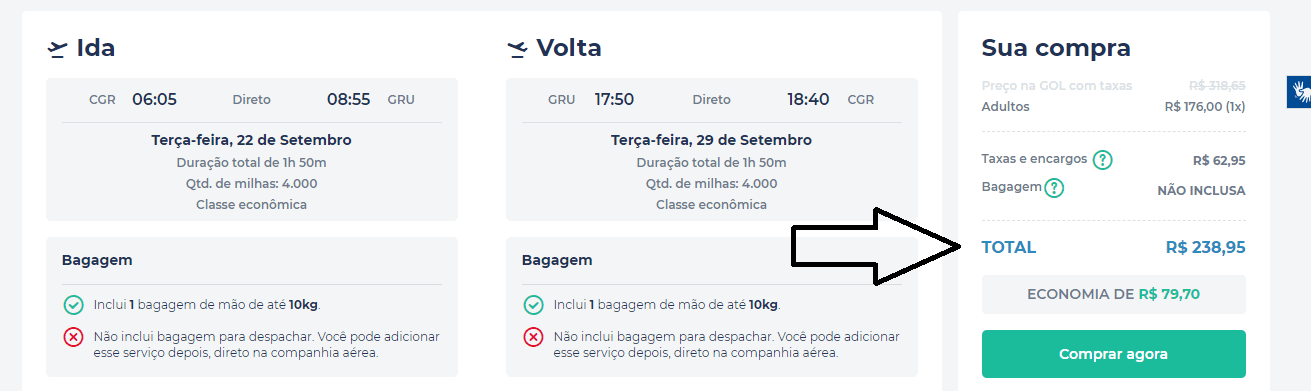Select the Ida flight date Terça-feira, 22 de Setembro
Screen dimensions: 1311x391
click(x=251, y=140)
